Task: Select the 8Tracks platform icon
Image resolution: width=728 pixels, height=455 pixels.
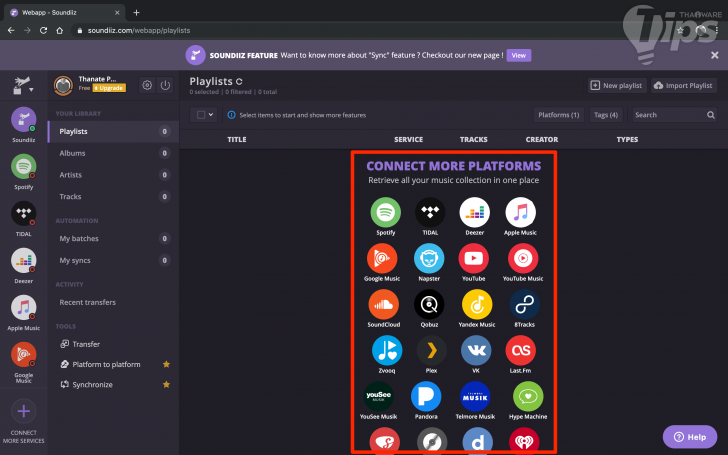Action: (525, 304)
